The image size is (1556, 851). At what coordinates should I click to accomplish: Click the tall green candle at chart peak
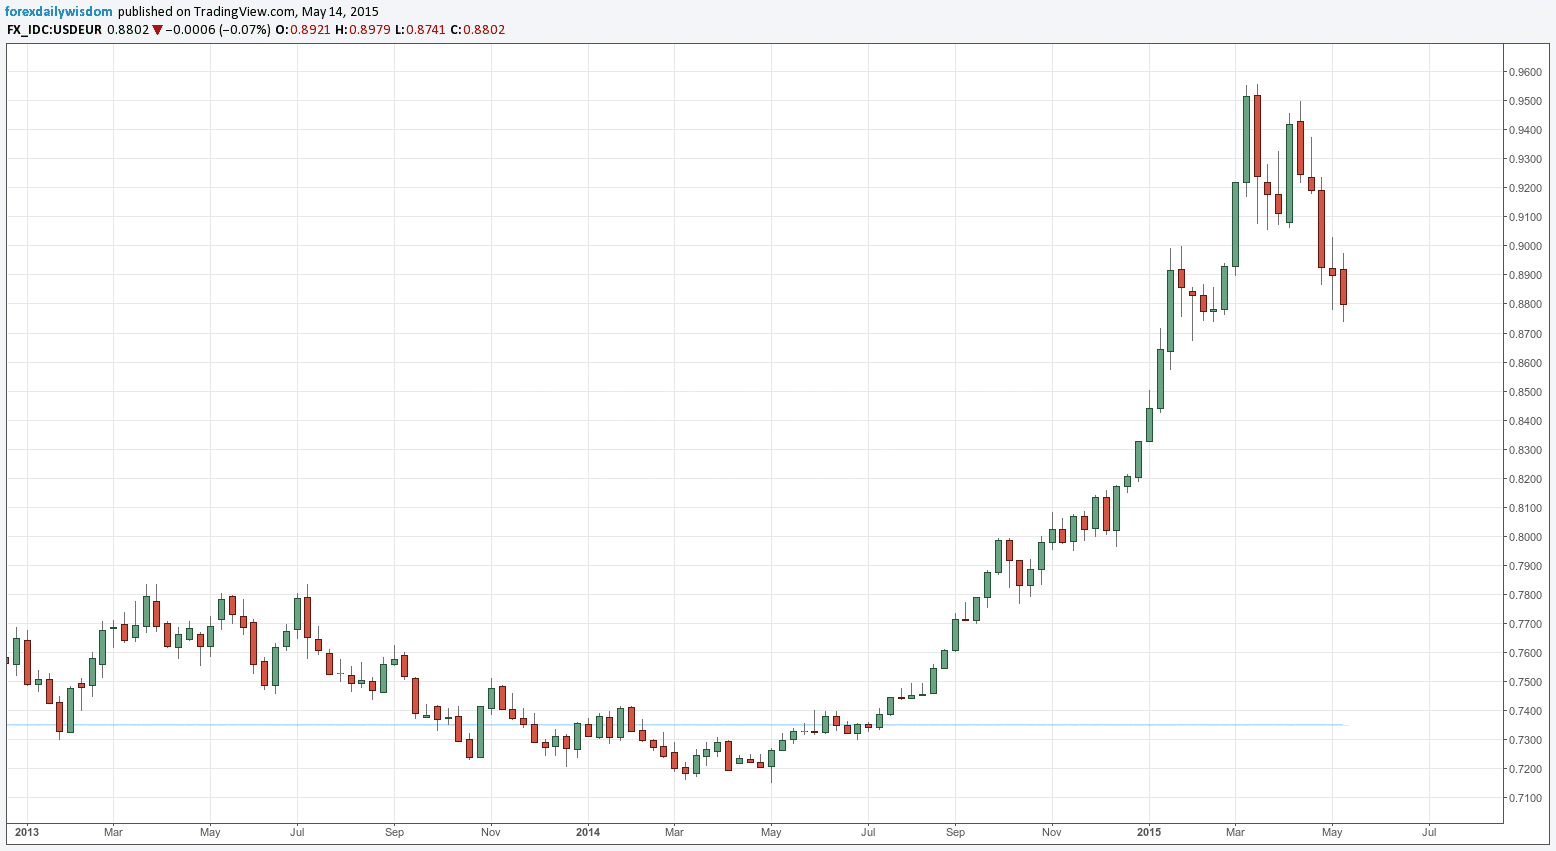1246,139
